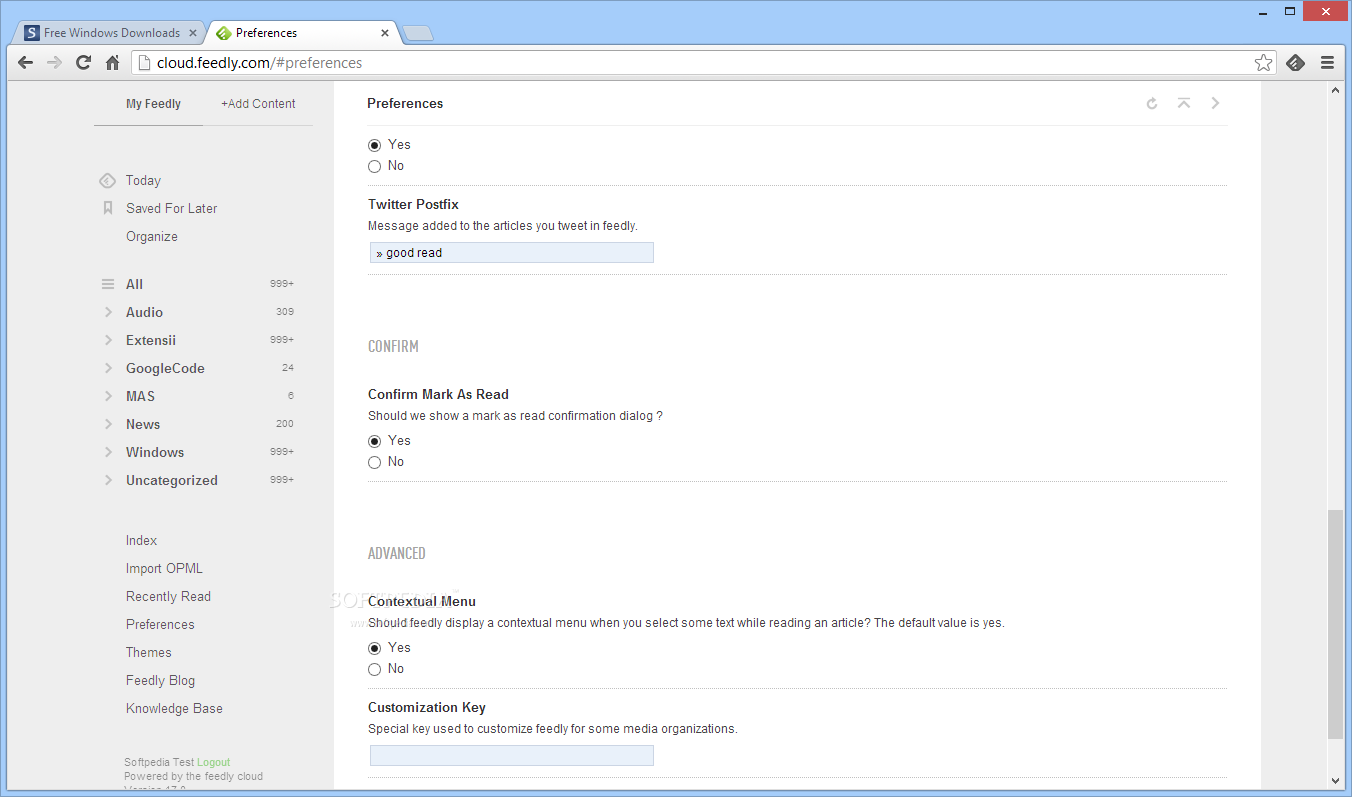The height and width of the screenshot is (797, 1352).
Task: Select No for Contextual Menu
Action: click(x=375, y=669)
